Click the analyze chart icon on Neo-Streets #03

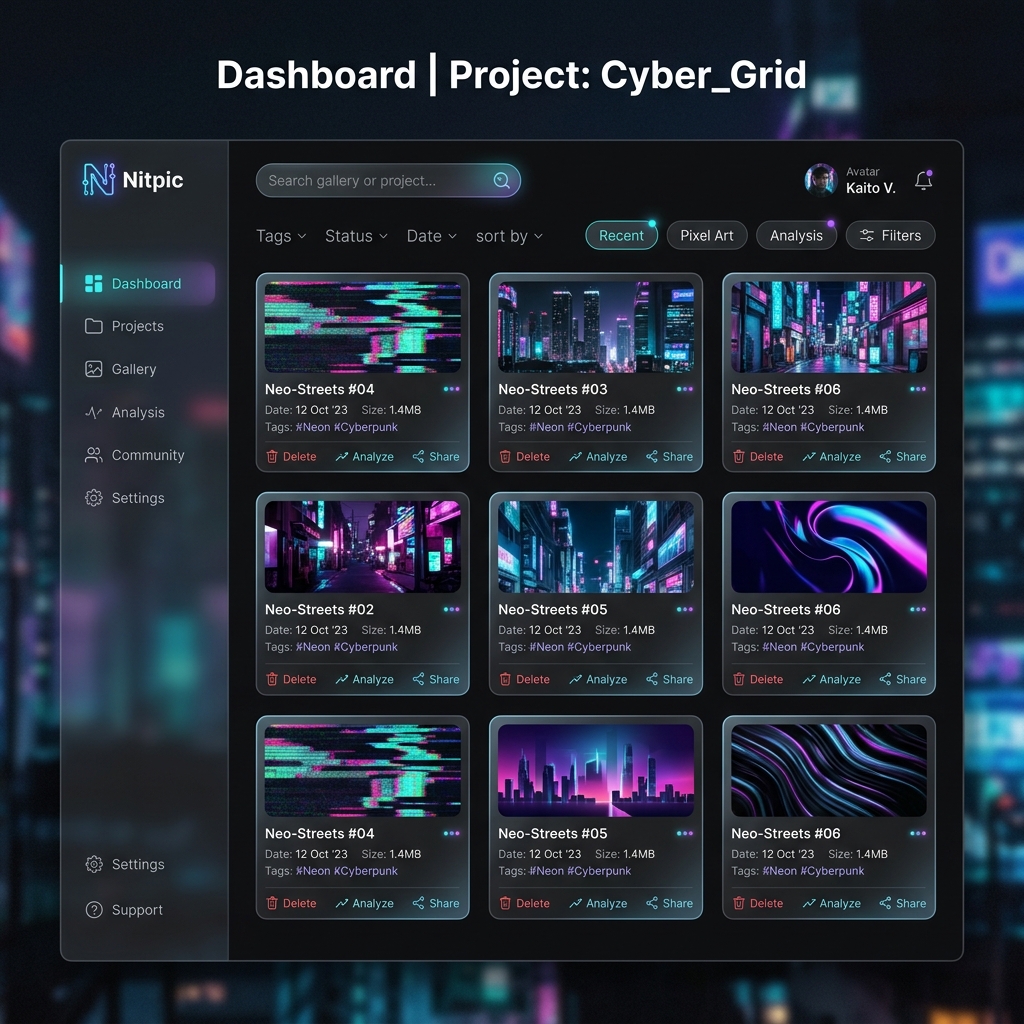[x=575, y=456]
